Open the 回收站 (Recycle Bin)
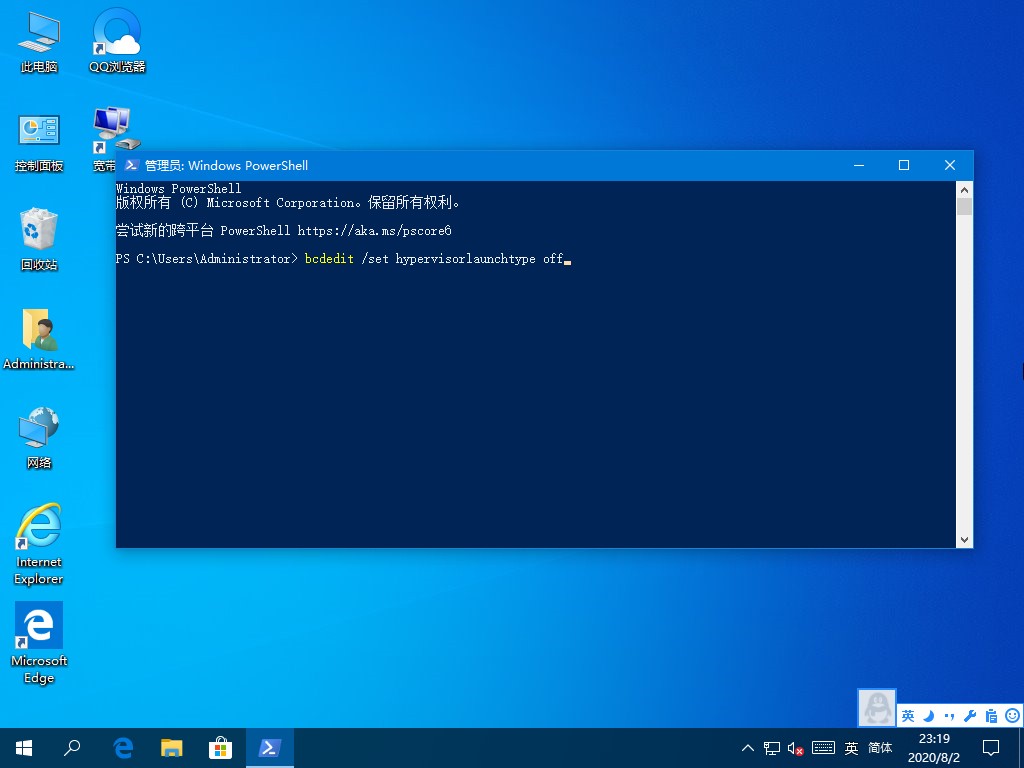 pos(38,230)
